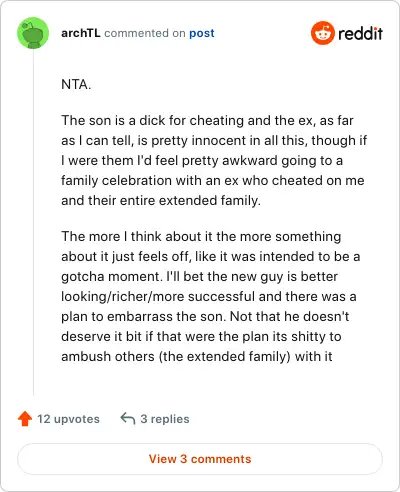Click the "commented on" text
Image resolution: width=400 pixels, height=492 pixels.
pyautogui.click(x=145, y=33)
